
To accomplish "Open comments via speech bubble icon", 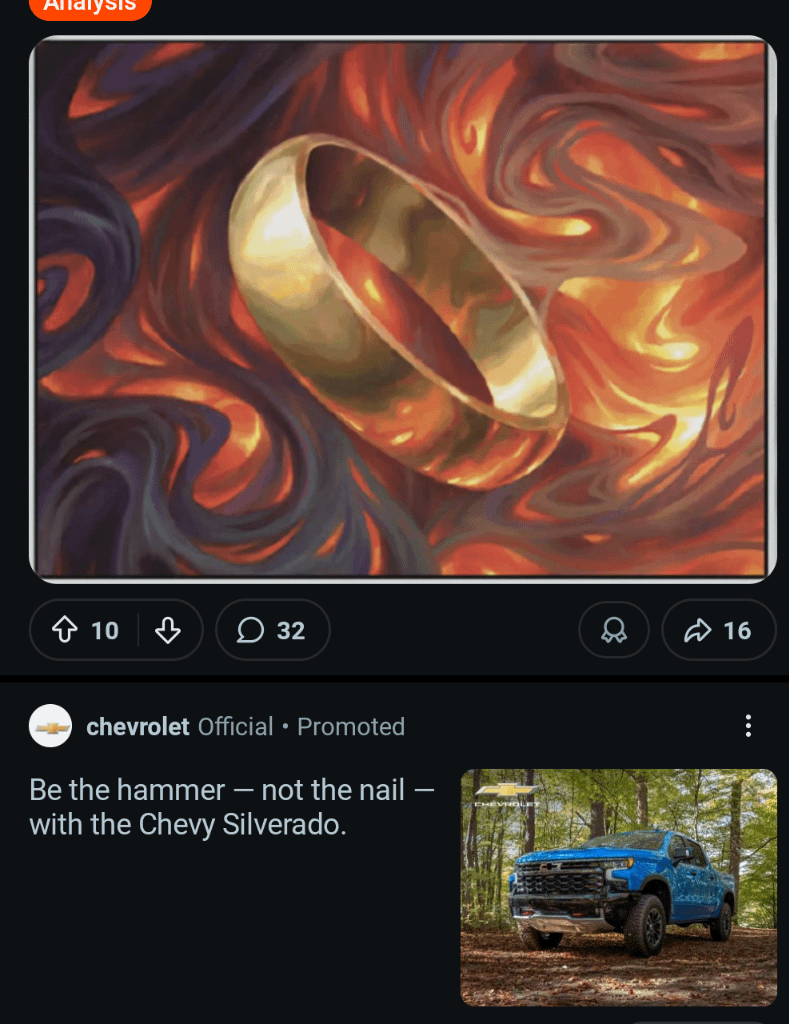I will (250, 630).
